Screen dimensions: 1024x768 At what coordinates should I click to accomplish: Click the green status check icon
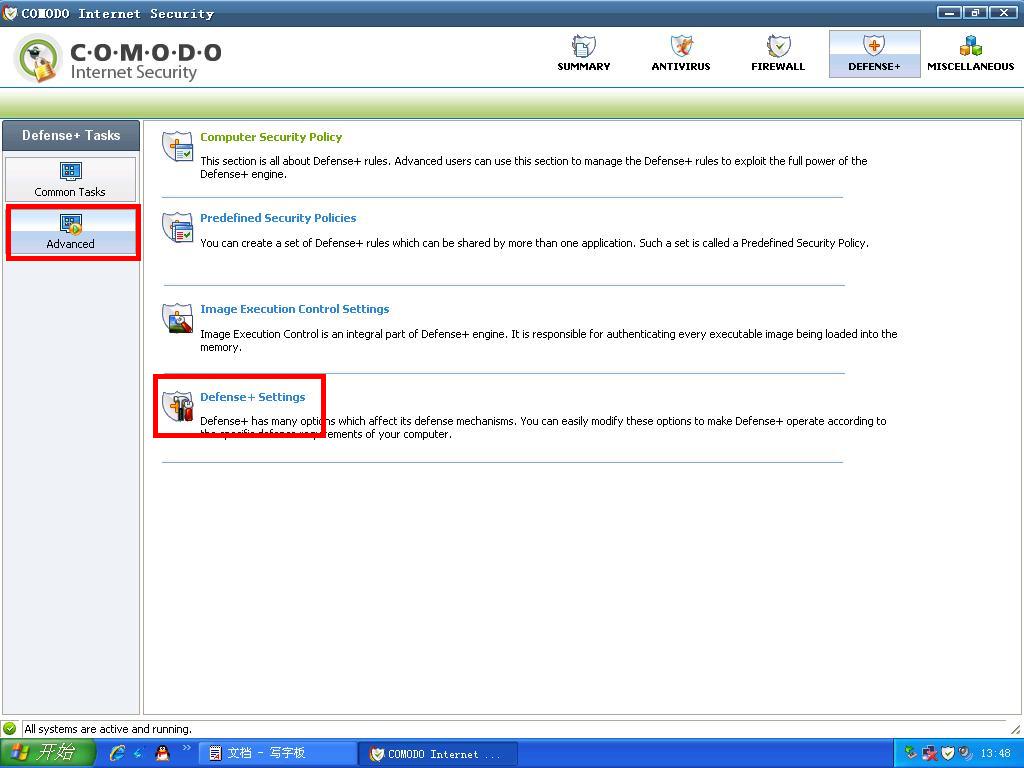(10, 728)
